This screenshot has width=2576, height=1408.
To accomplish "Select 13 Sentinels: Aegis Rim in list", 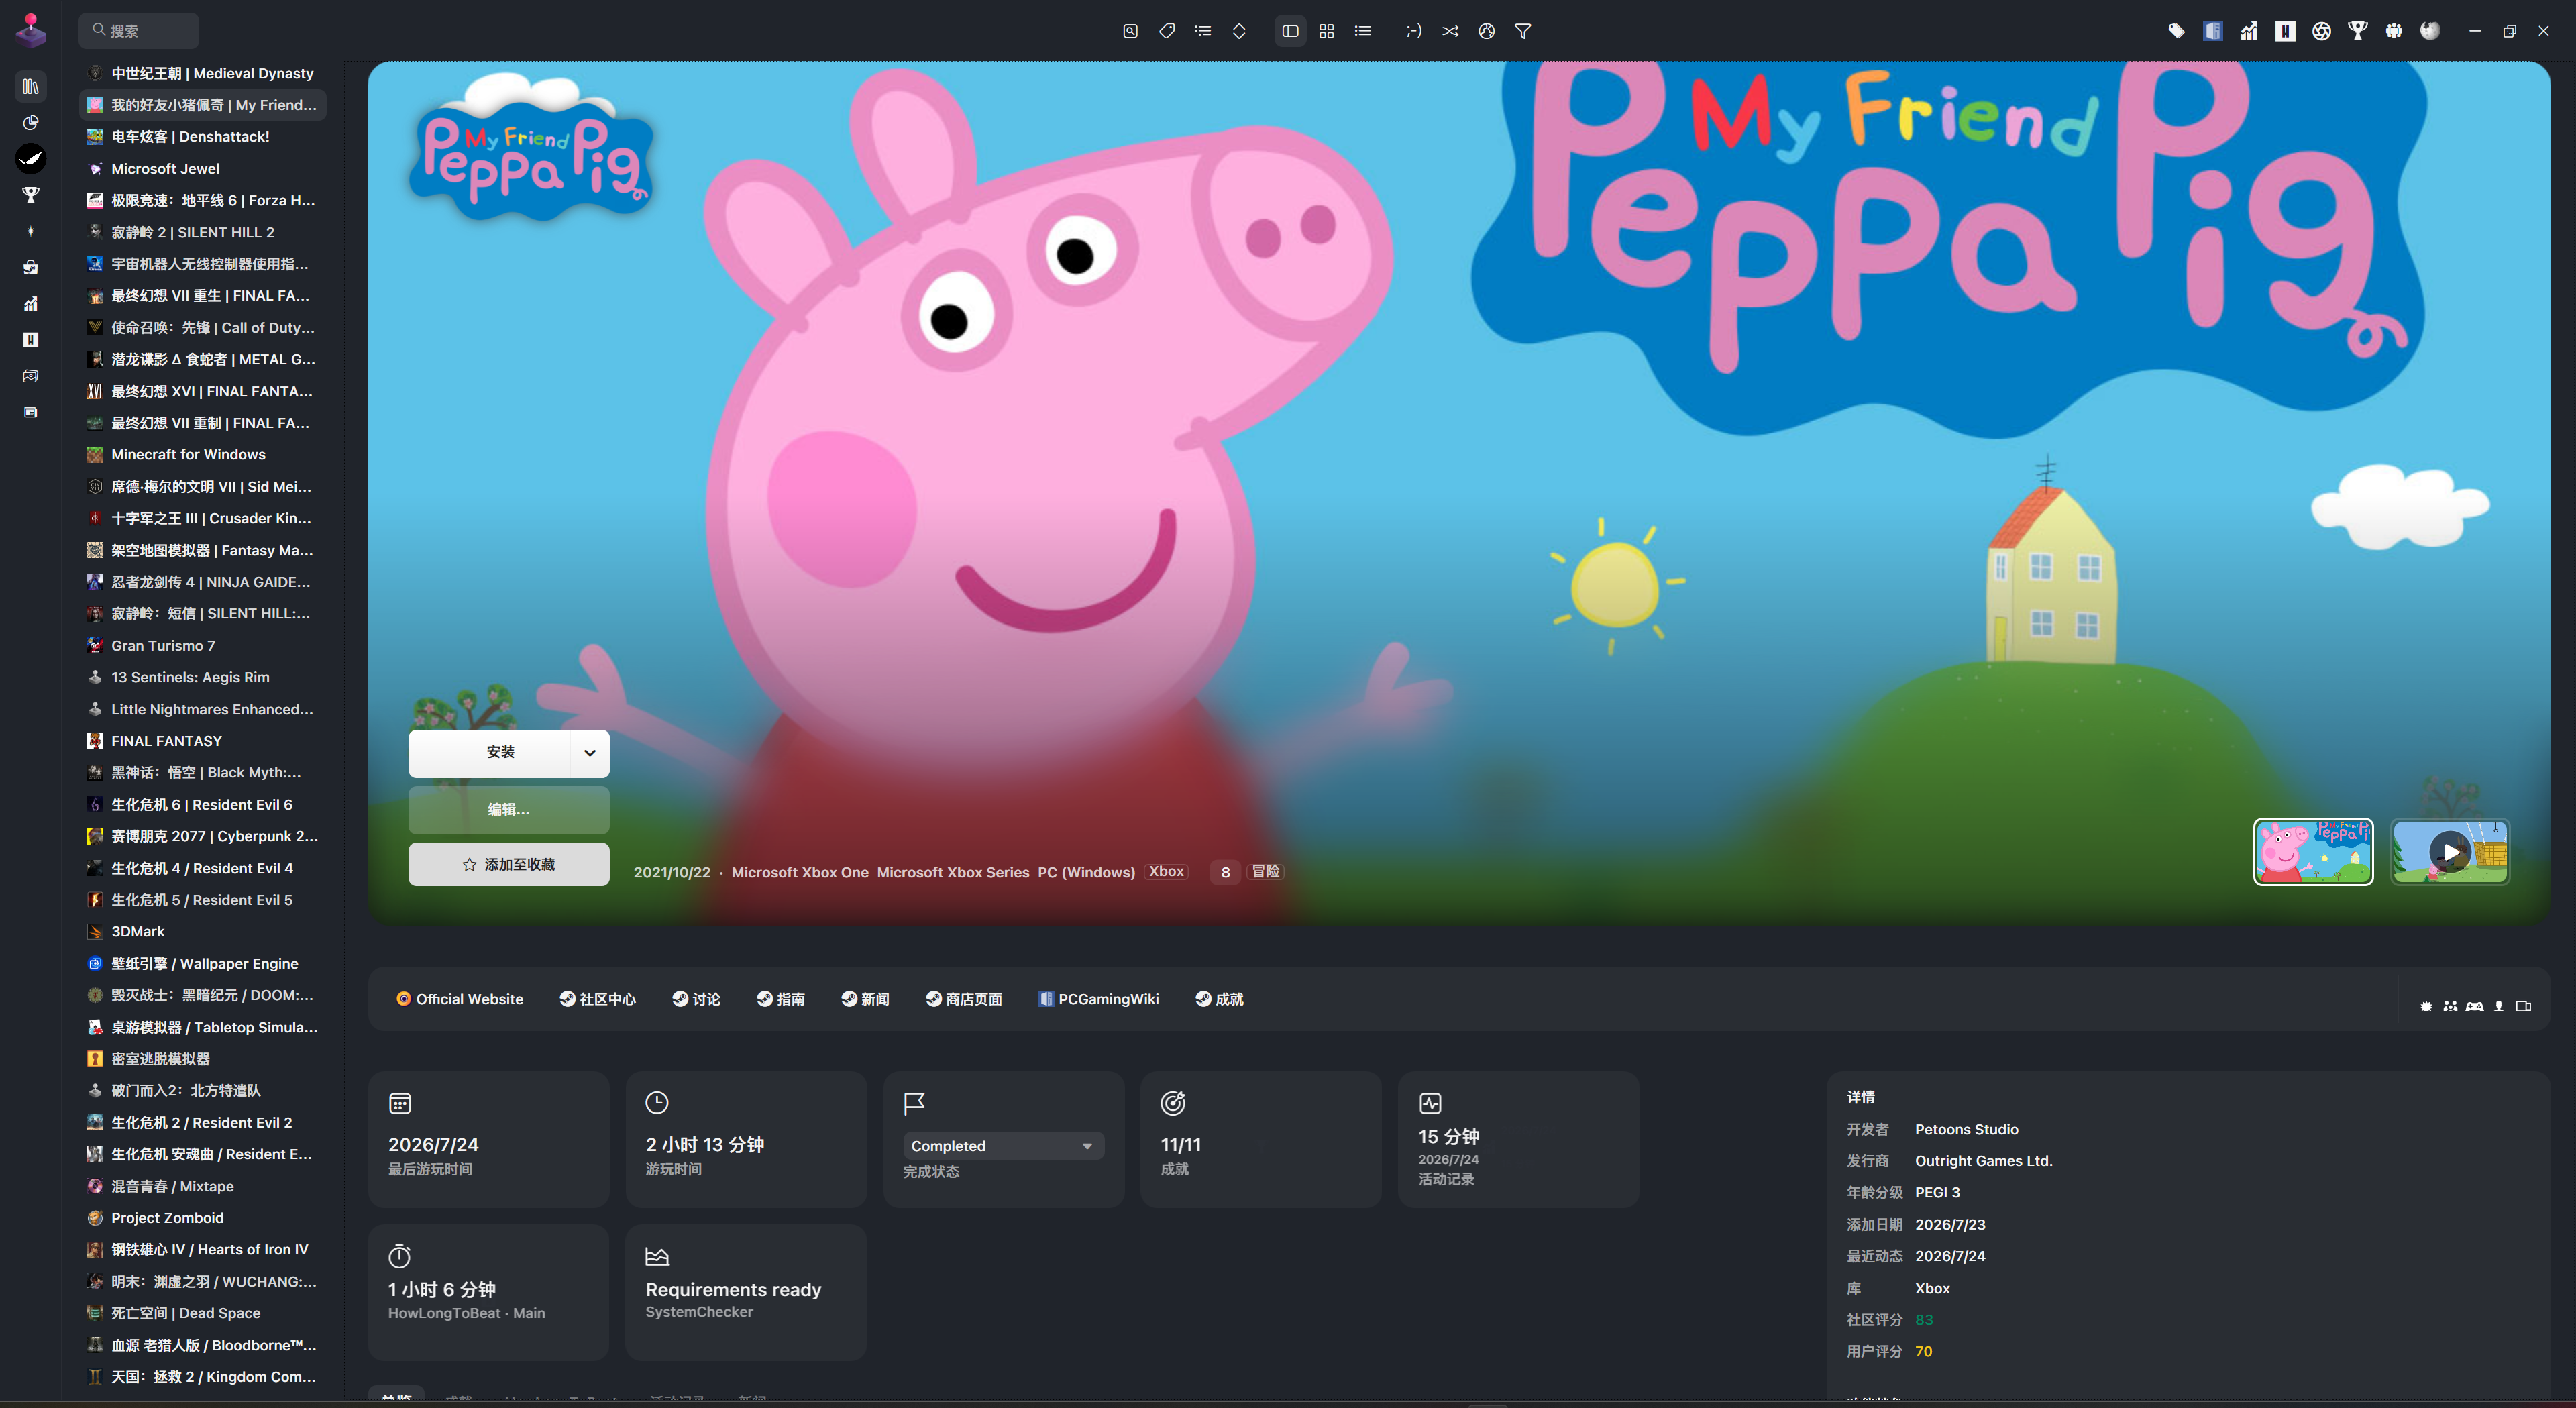I will pos(203,678).
